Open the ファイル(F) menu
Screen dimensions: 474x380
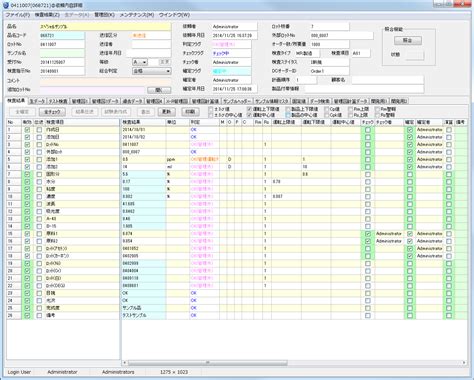(x=18, y=15)
